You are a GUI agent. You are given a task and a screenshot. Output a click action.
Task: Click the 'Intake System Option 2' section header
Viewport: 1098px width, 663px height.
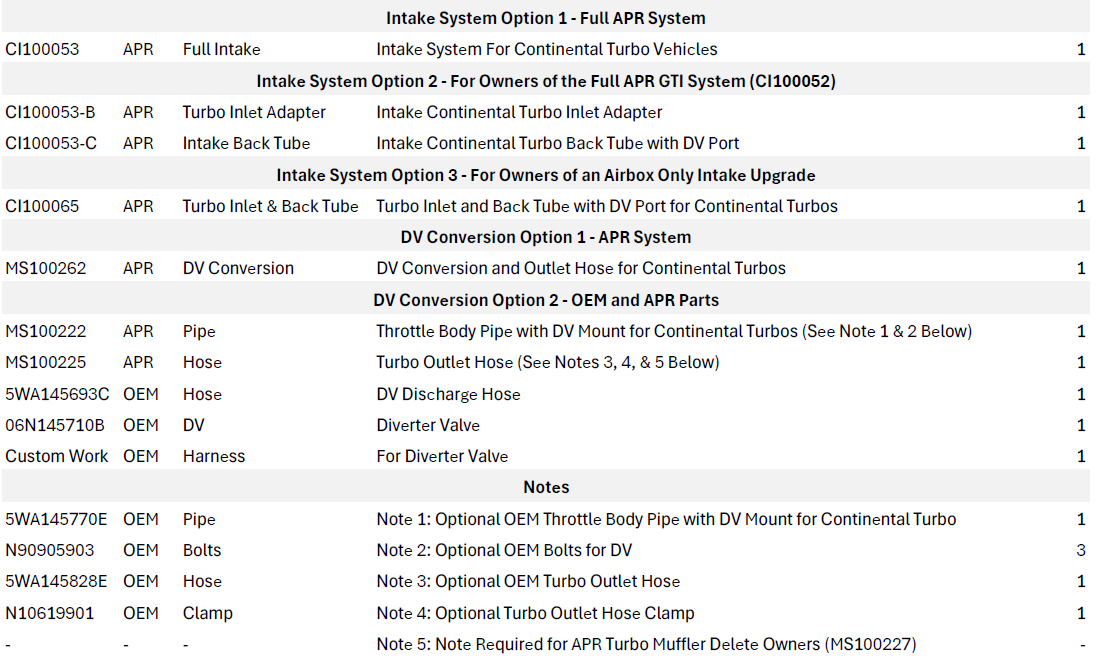[545, 81]
